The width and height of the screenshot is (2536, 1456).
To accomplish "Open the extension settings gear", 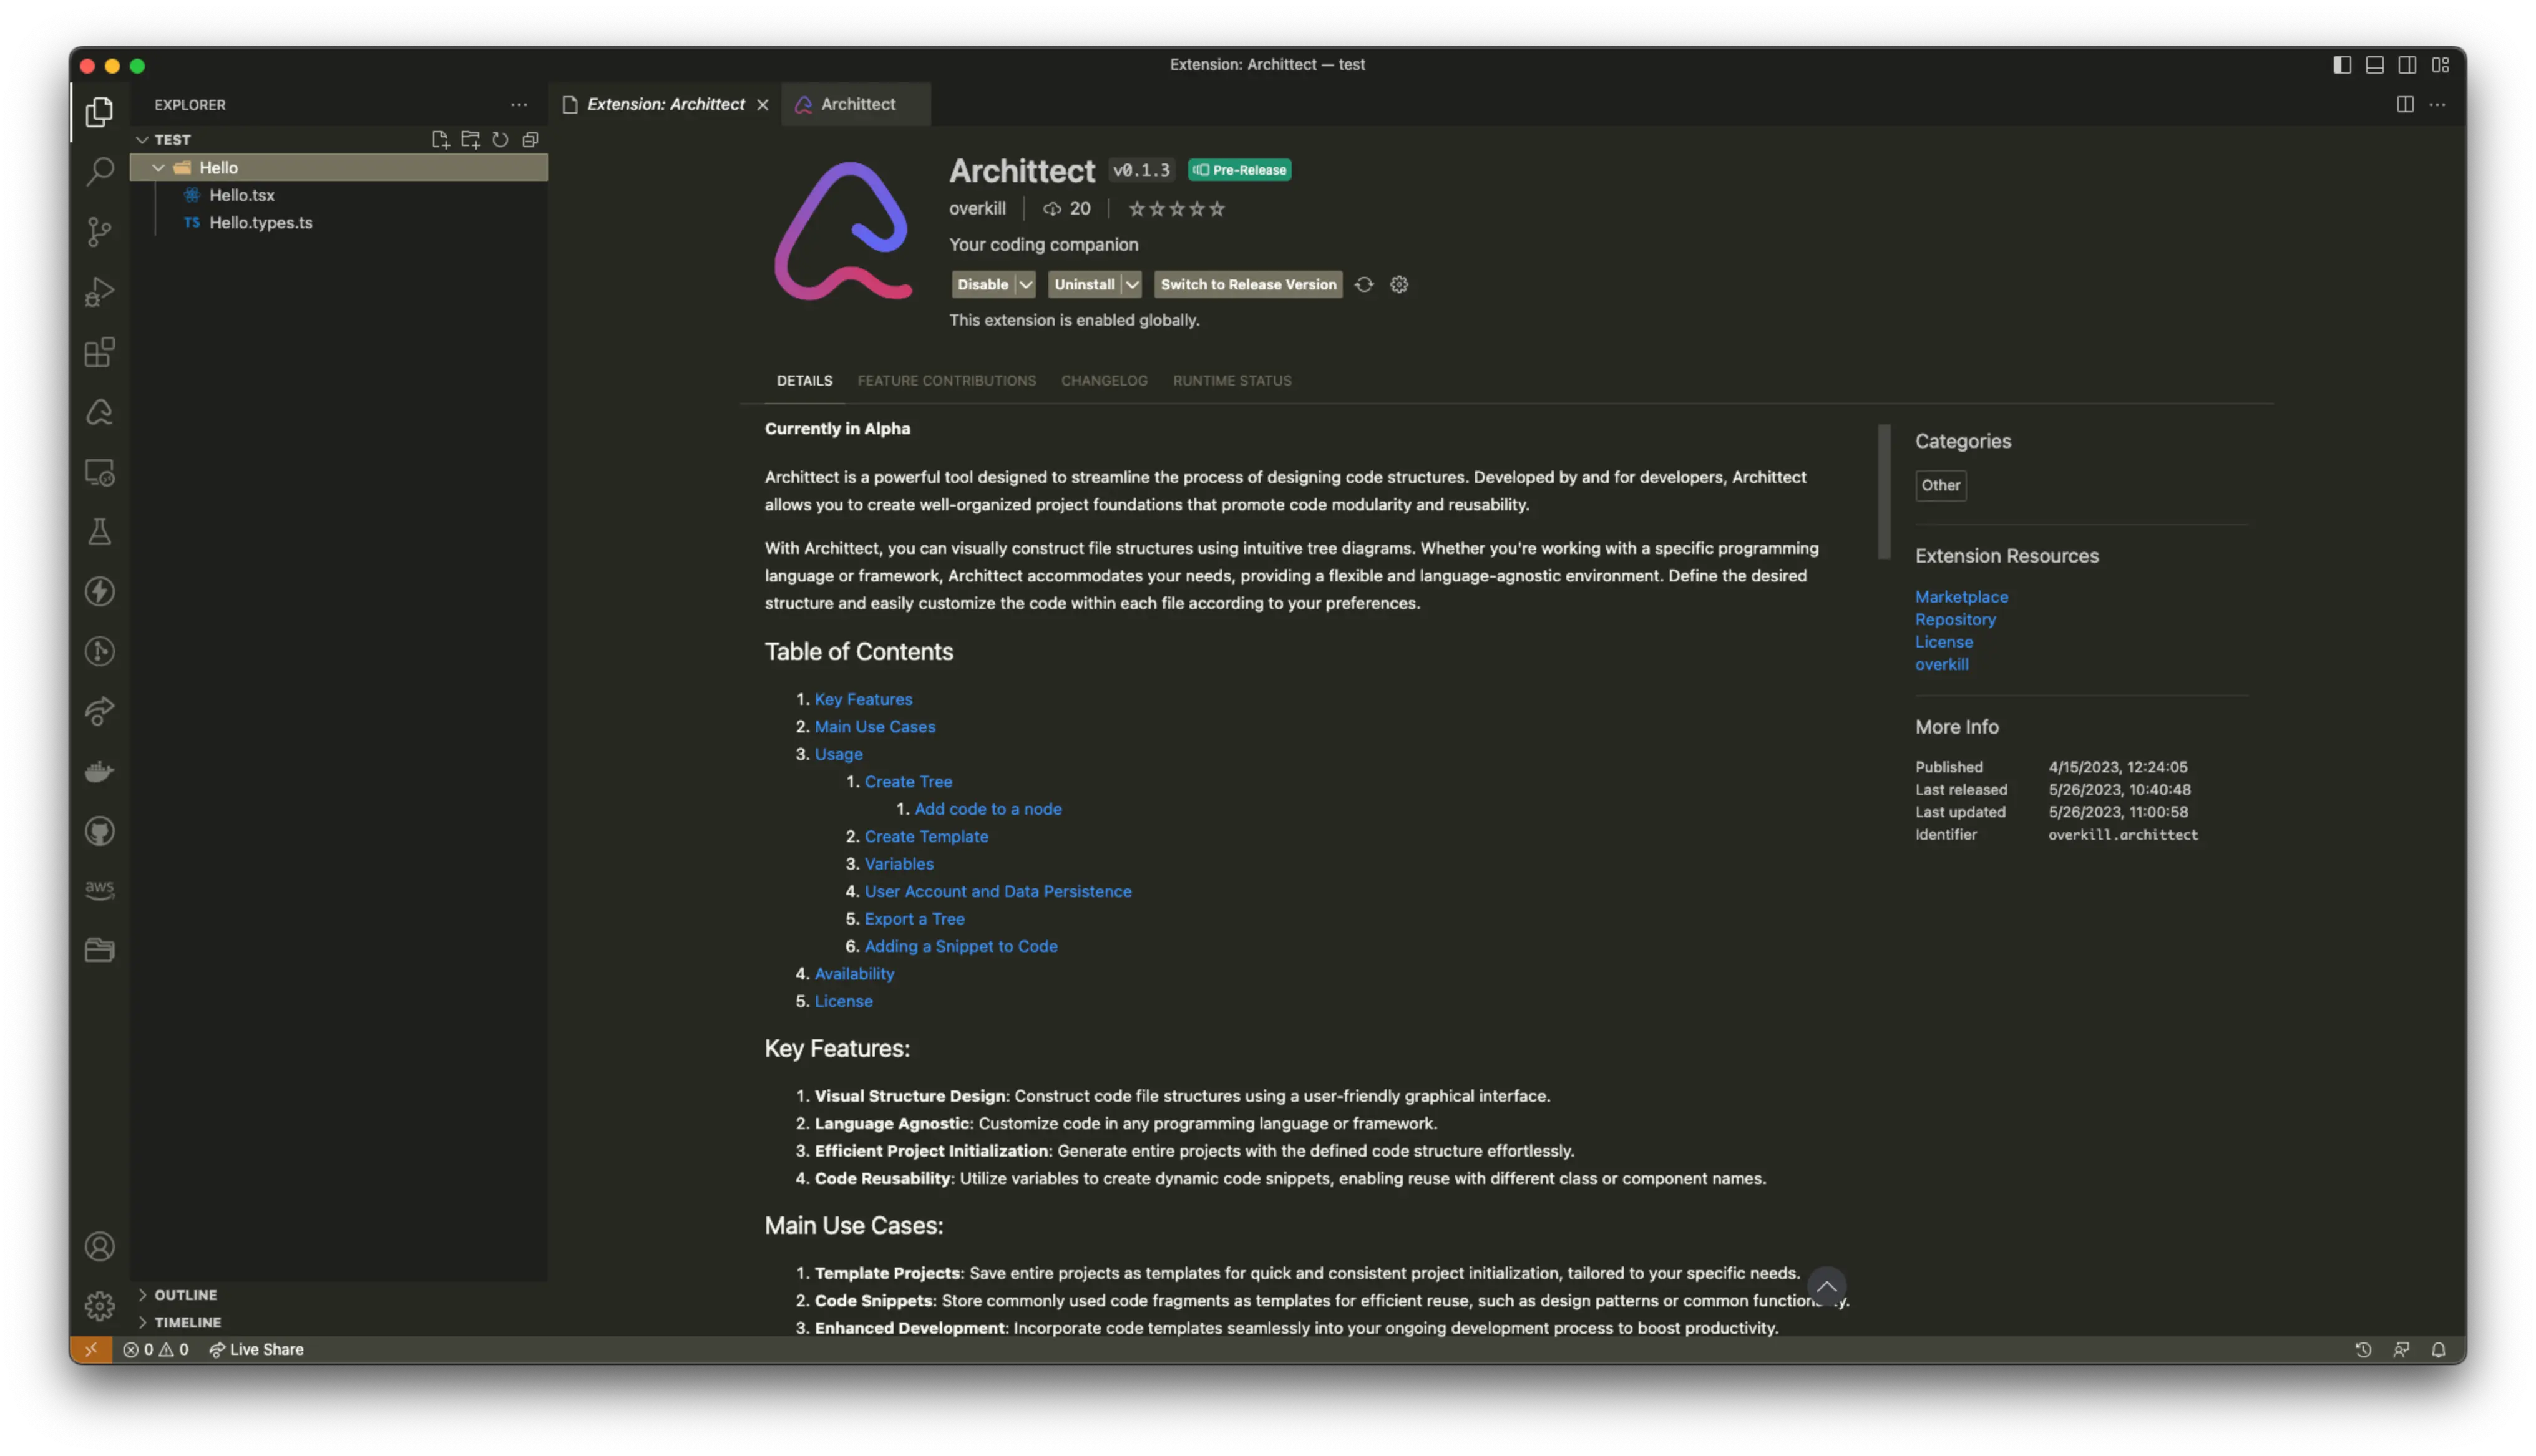I will click(x=1399, y=285).
